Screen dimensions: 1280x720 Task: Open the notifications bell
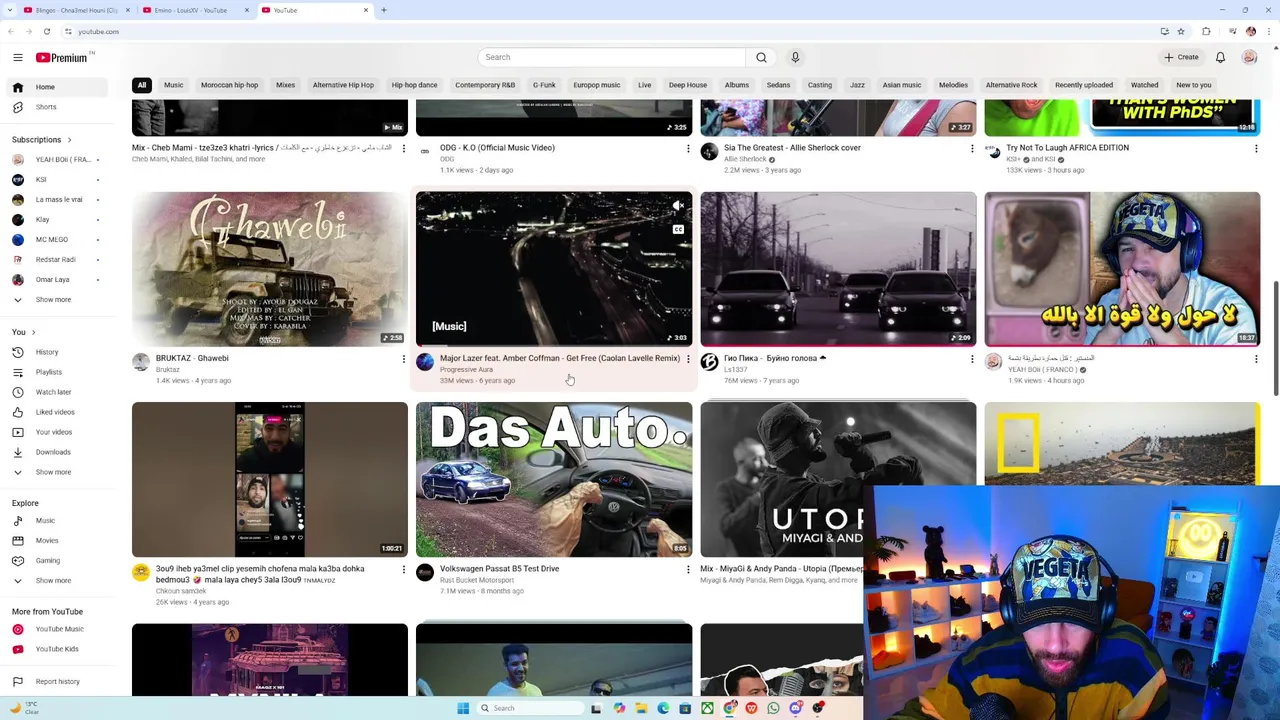click(x=1220, y=57)
